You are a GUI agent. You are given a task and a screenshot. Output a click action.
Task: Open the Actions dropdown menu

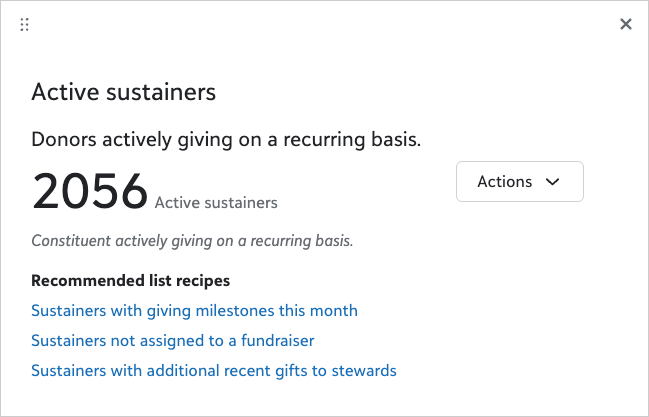[519, 182]
